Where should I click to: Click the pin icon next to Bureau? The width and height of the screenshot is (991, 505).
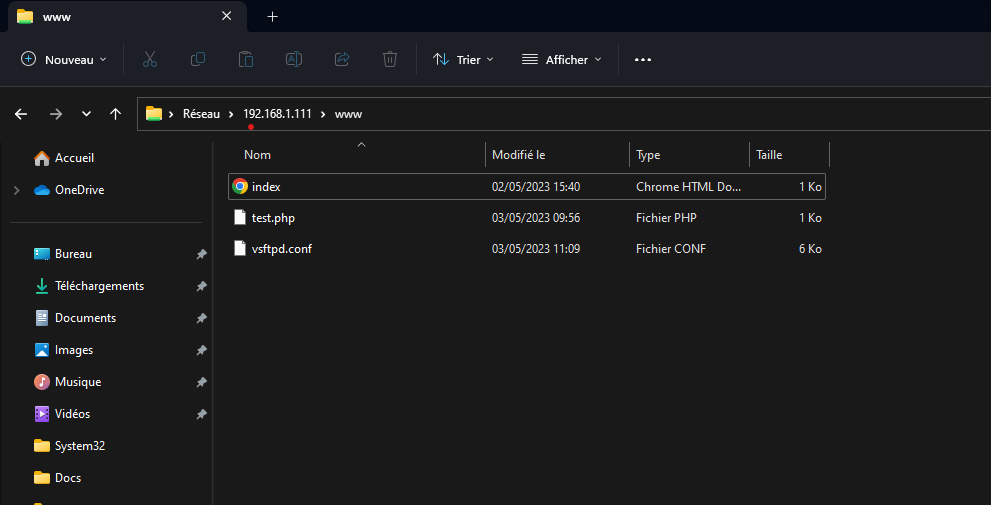click(x=201, y=254)
